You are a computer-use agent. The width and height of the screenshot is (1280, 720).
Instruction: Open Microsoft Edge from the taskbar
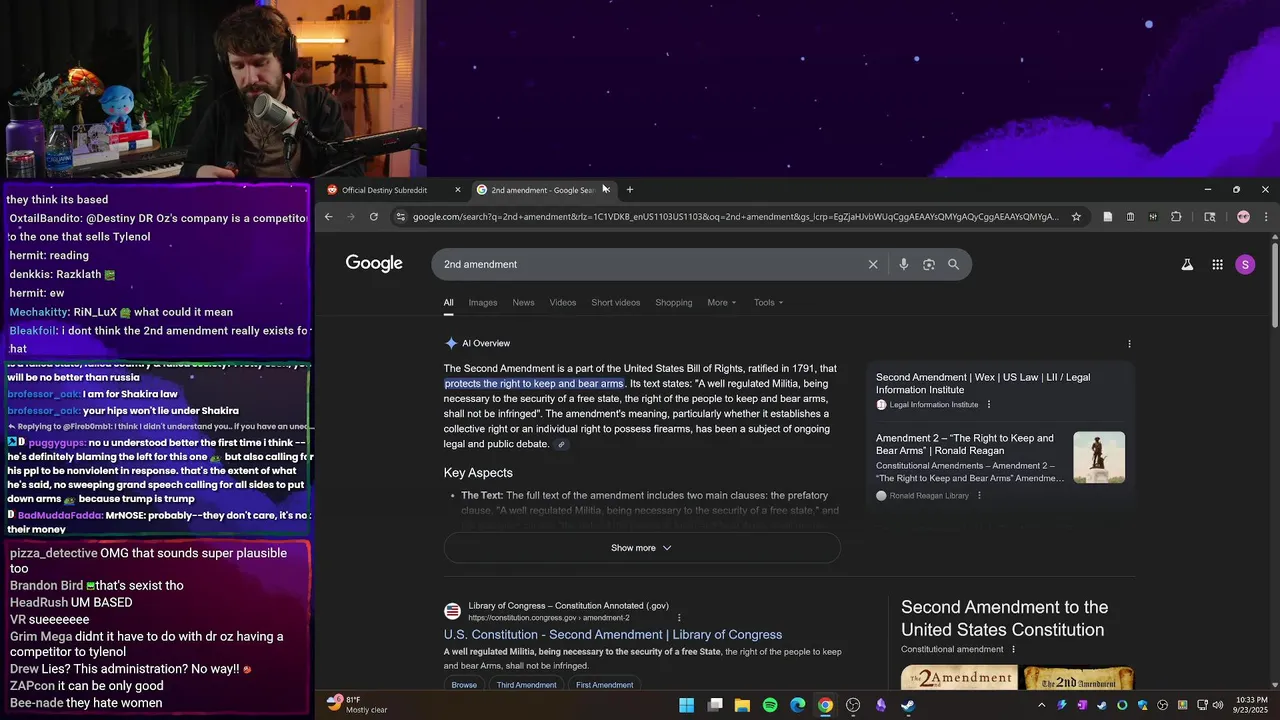798,705
